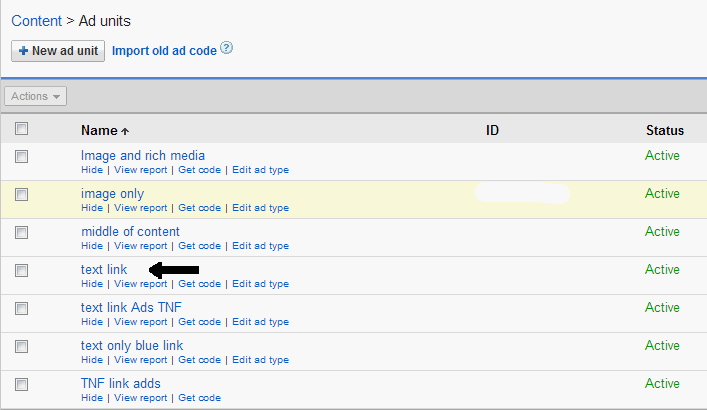Screen dimensions: 707x410
Task: View report for text only blue link
Action: [x=141, y=360]
